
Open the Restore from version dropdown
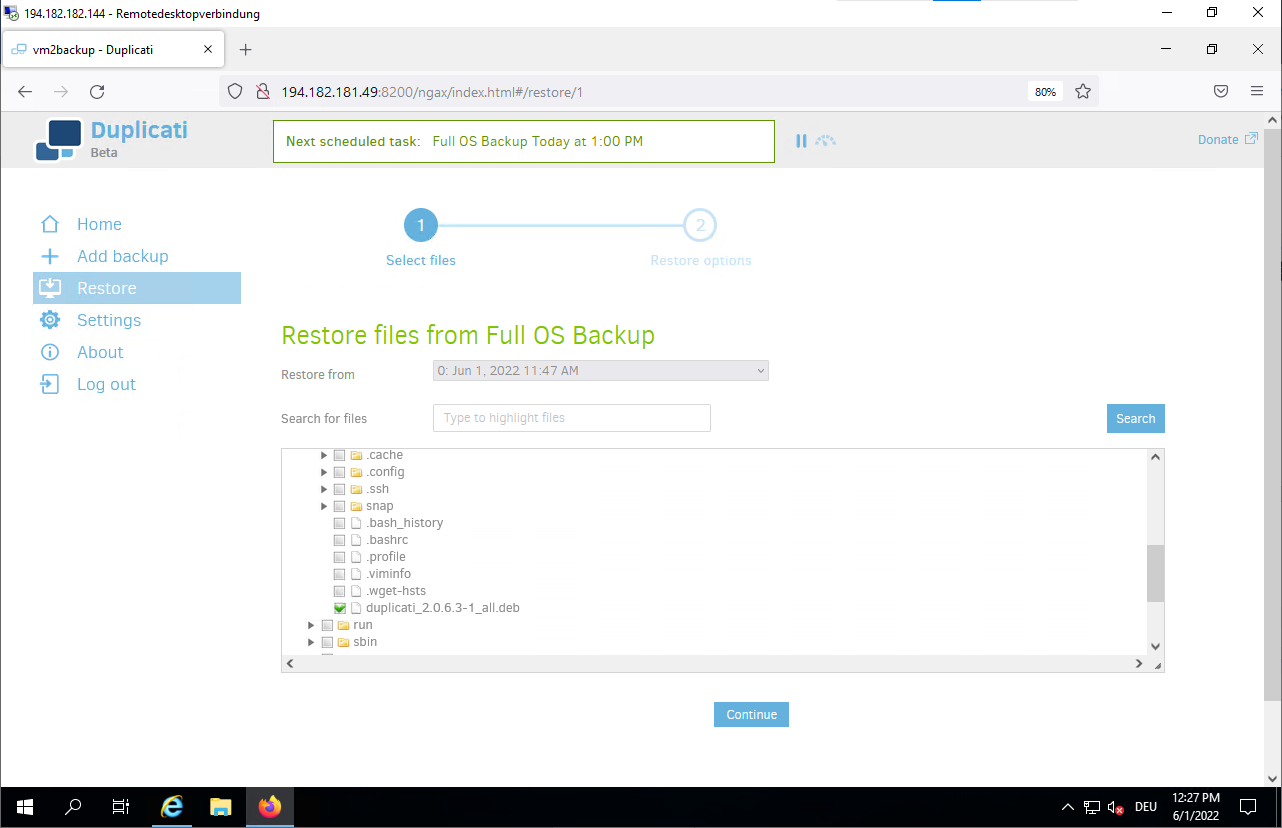click(600, 371)
